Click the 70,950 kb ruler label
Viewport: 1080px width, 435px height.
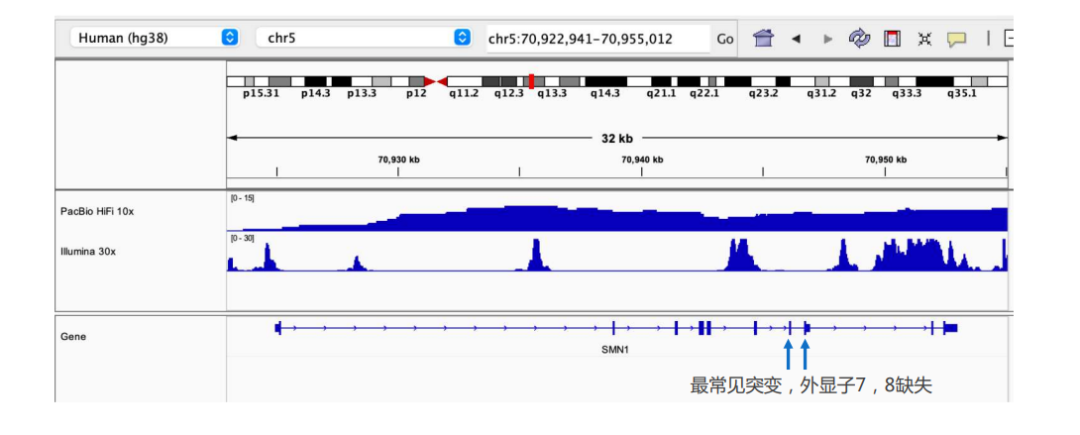[886, 160]
